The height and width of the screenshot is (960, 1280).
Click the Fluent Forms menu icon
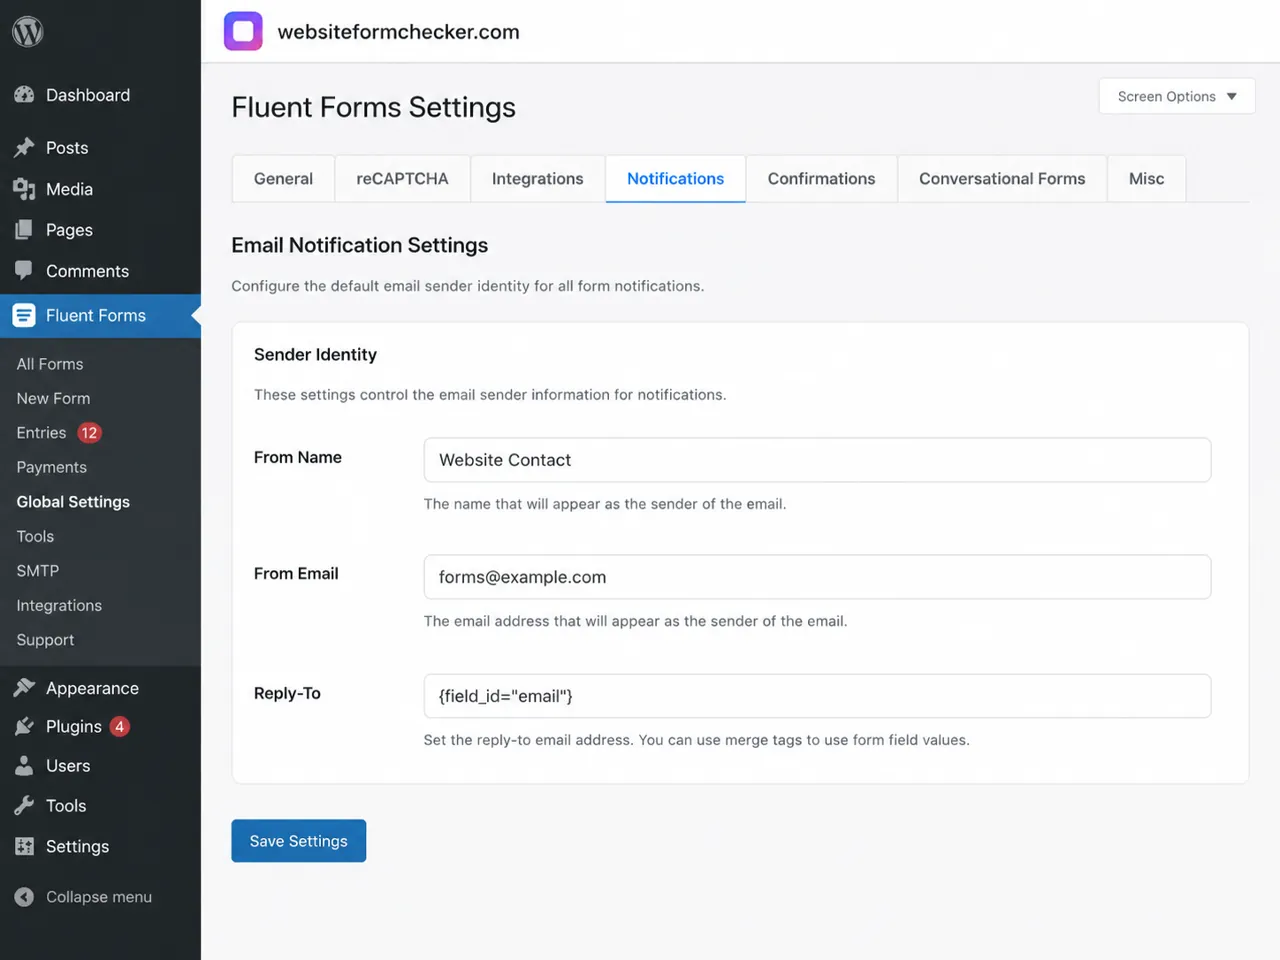pyautogui.click(x=24, y=315)
